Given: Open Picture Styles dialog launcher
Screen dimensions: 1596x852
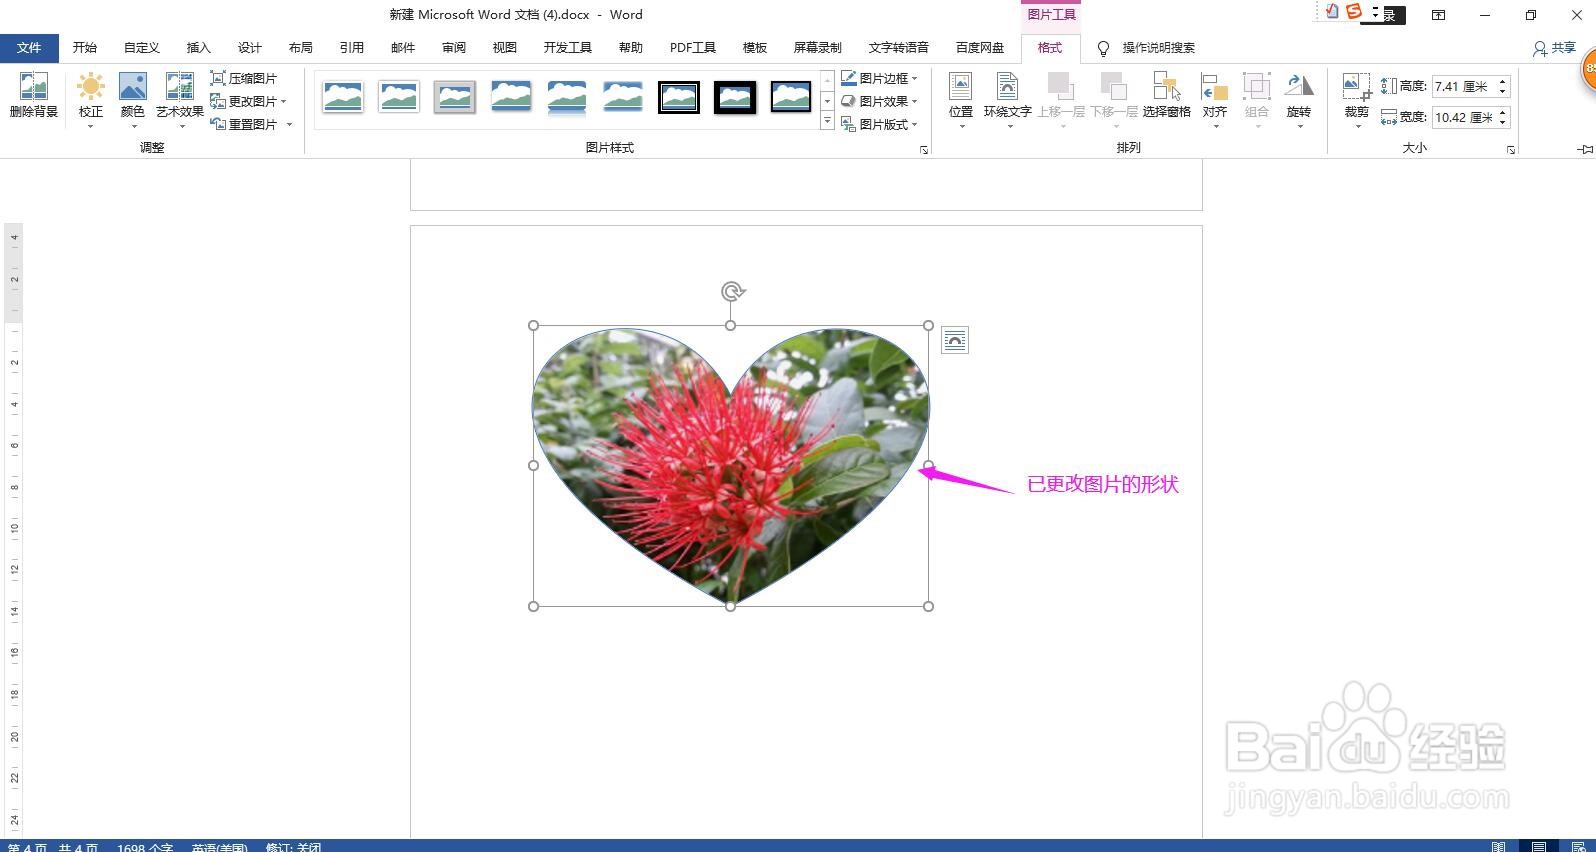Looking at the screenshot, I should pos(923,149).
